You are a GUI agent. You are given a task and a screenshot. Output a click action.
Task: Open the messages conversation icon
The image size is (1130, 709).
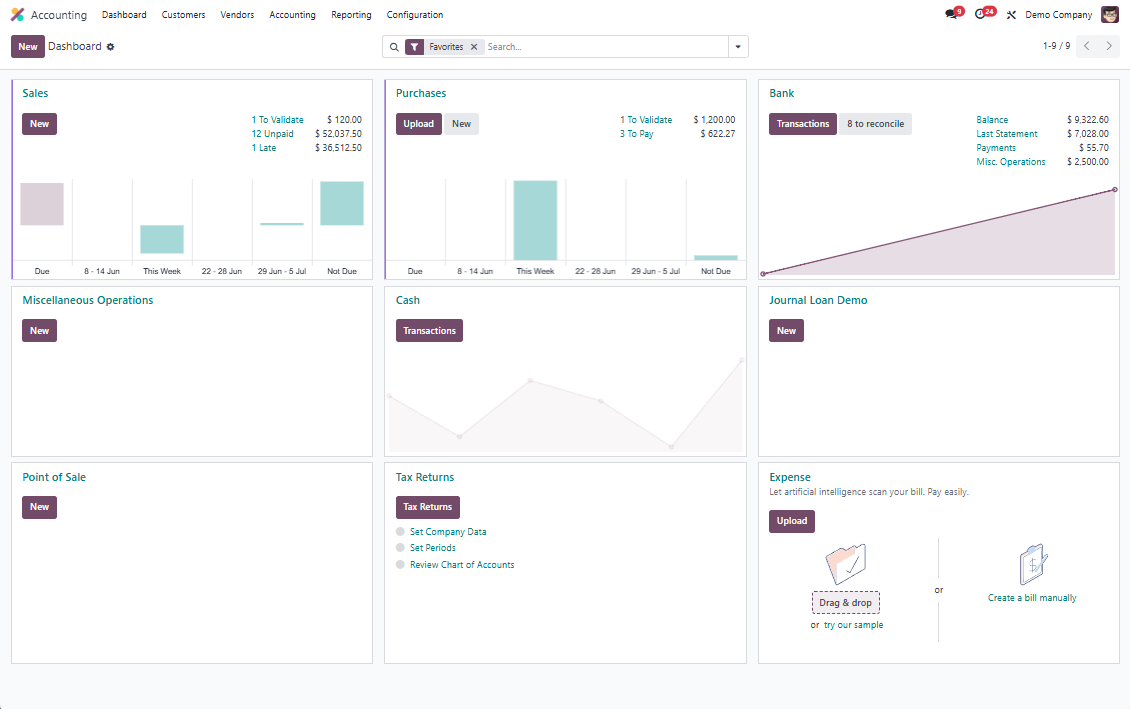pyautogui.click(x=951, y=15)
